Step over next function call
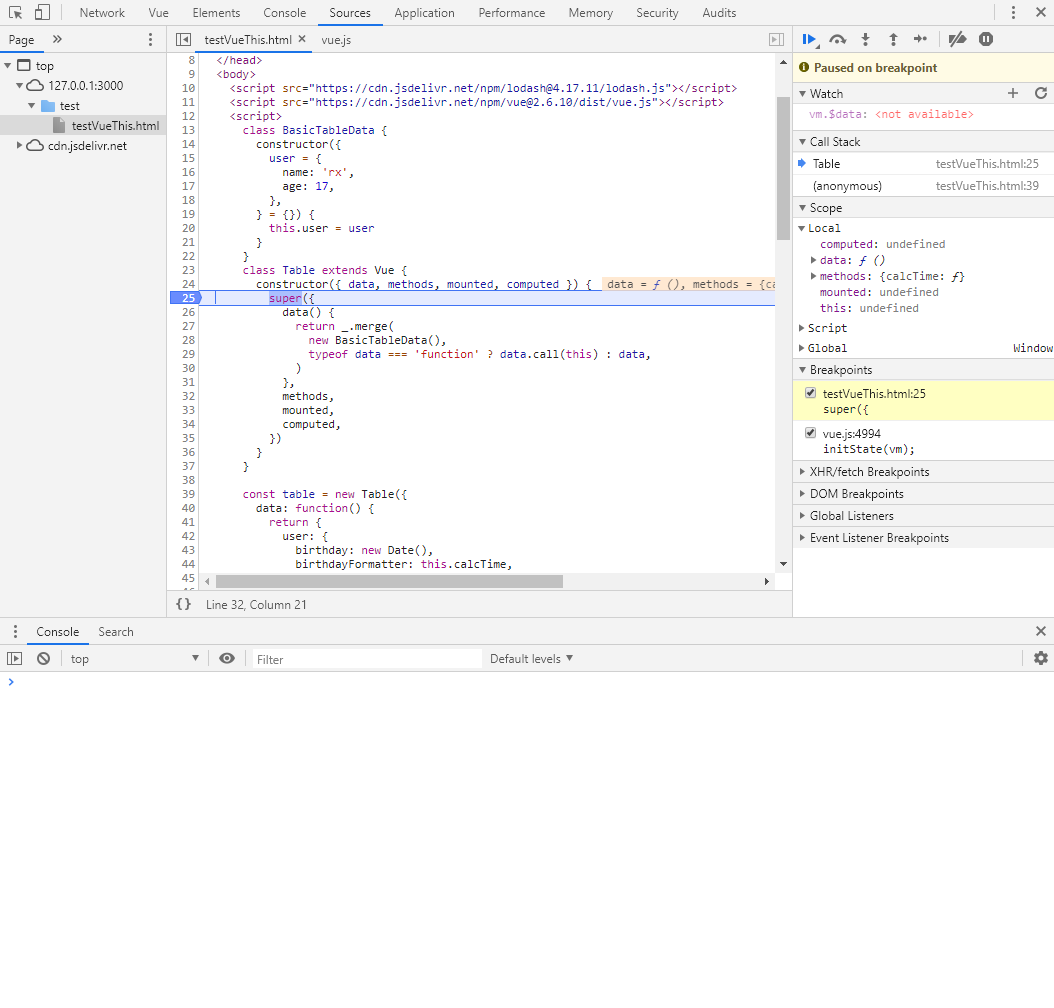Viewport: 1054px width, 1008px height. click(838, 40)
